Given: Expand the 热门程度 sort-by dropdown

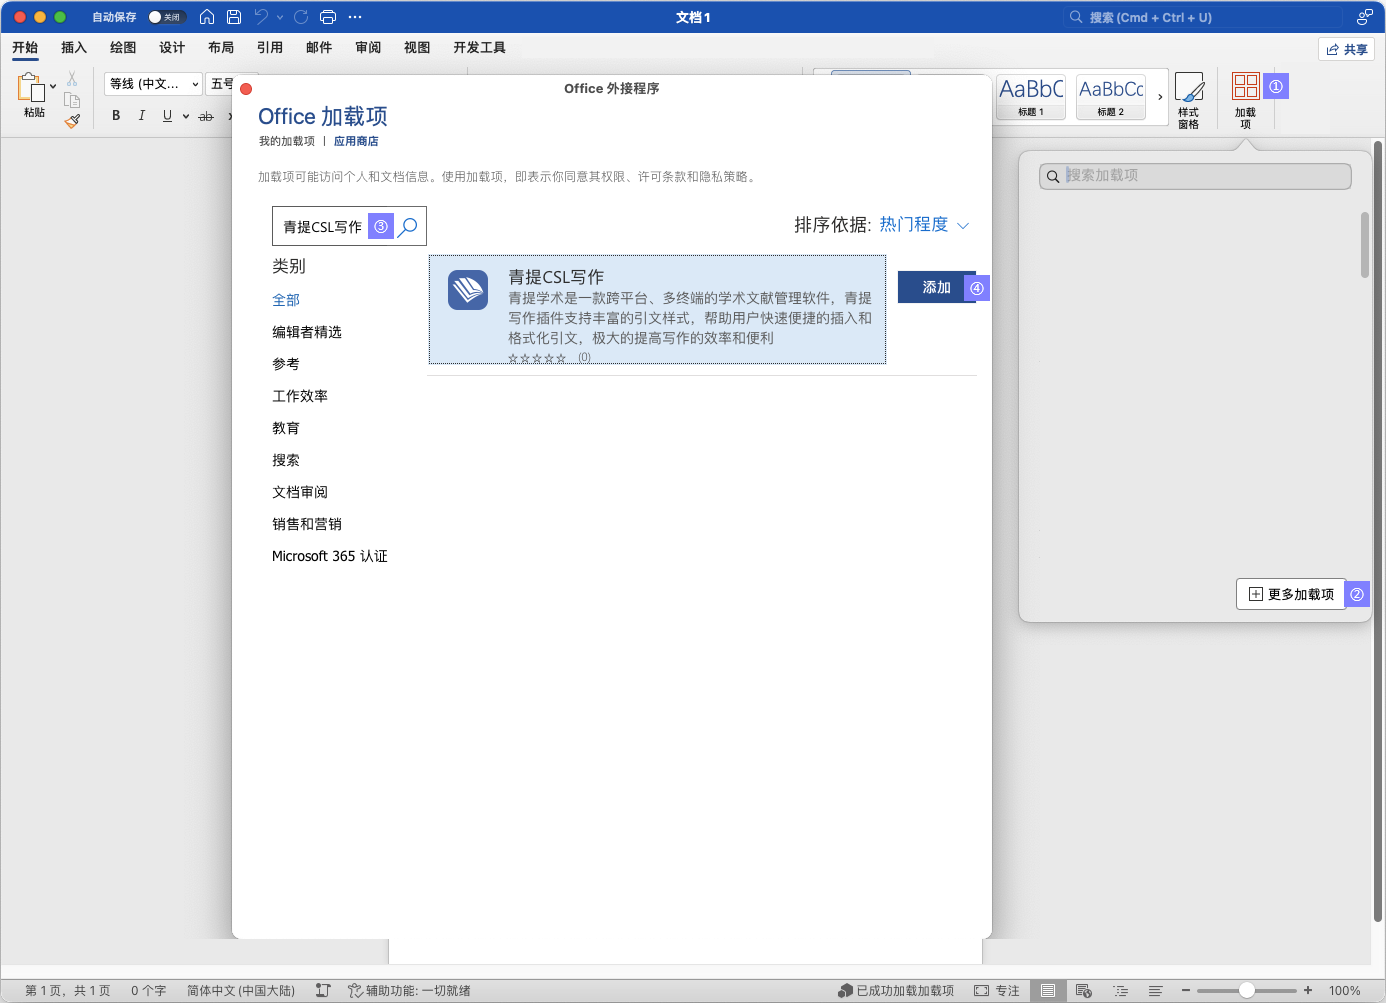Looking at the screenshot, I should [x=924, y=225].
